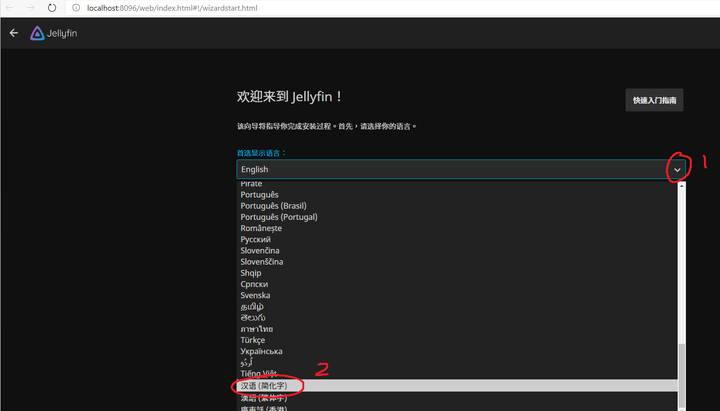Choose Русский language
The image size is (720, 411).
coord(457,239)
